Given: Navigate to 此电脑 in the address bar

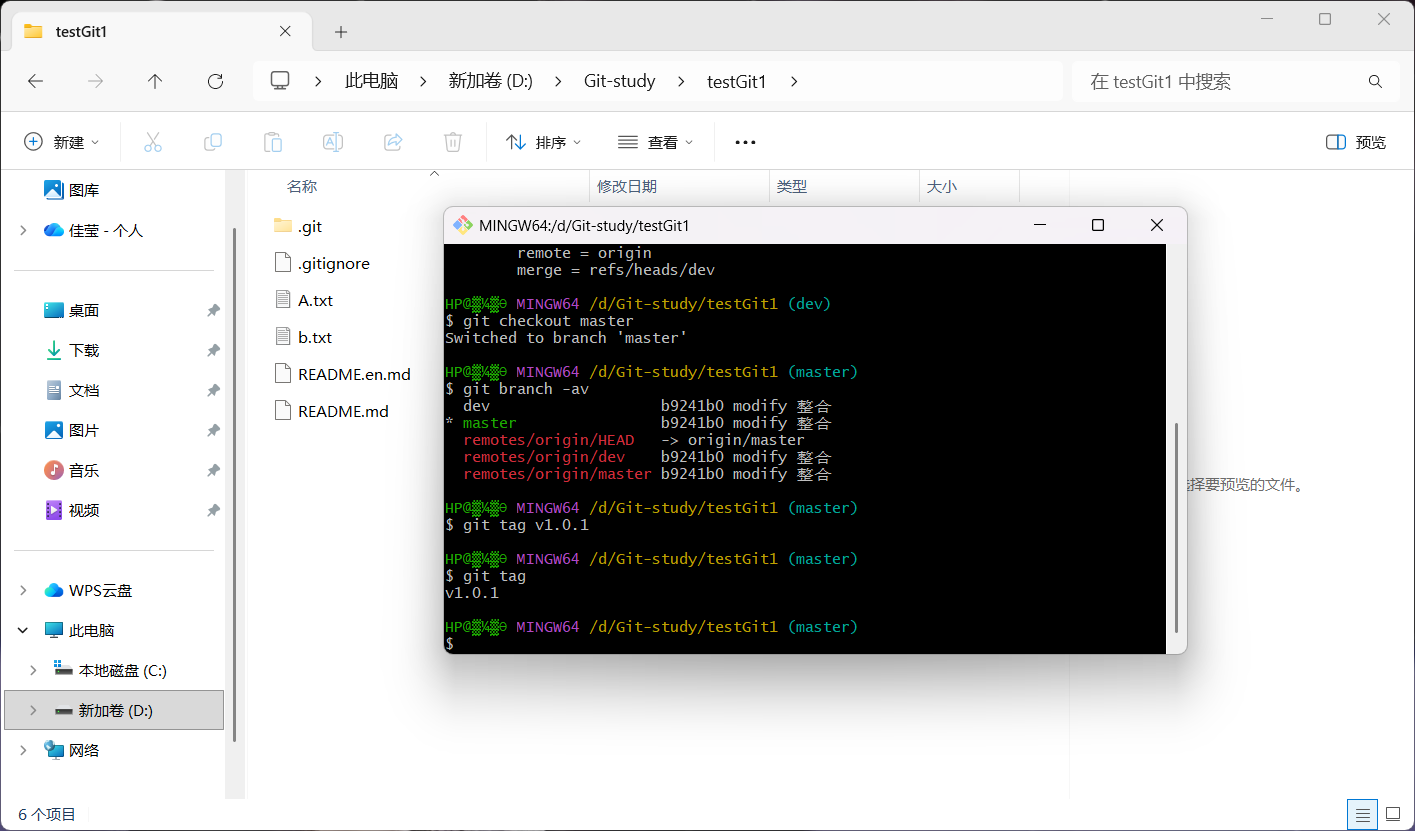Looking at the screenshot, I should click(371, 82).
